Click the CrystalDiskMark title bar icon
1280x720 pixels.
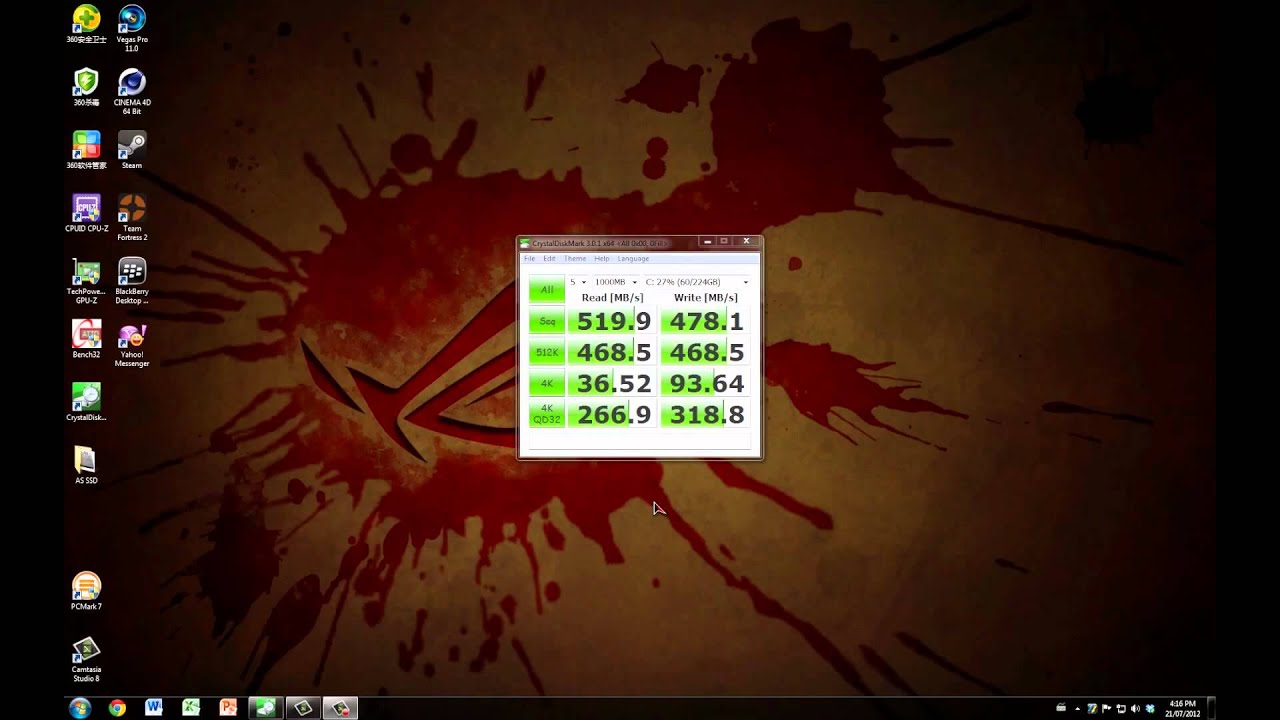pyautogui.click(x=526, y=243)
